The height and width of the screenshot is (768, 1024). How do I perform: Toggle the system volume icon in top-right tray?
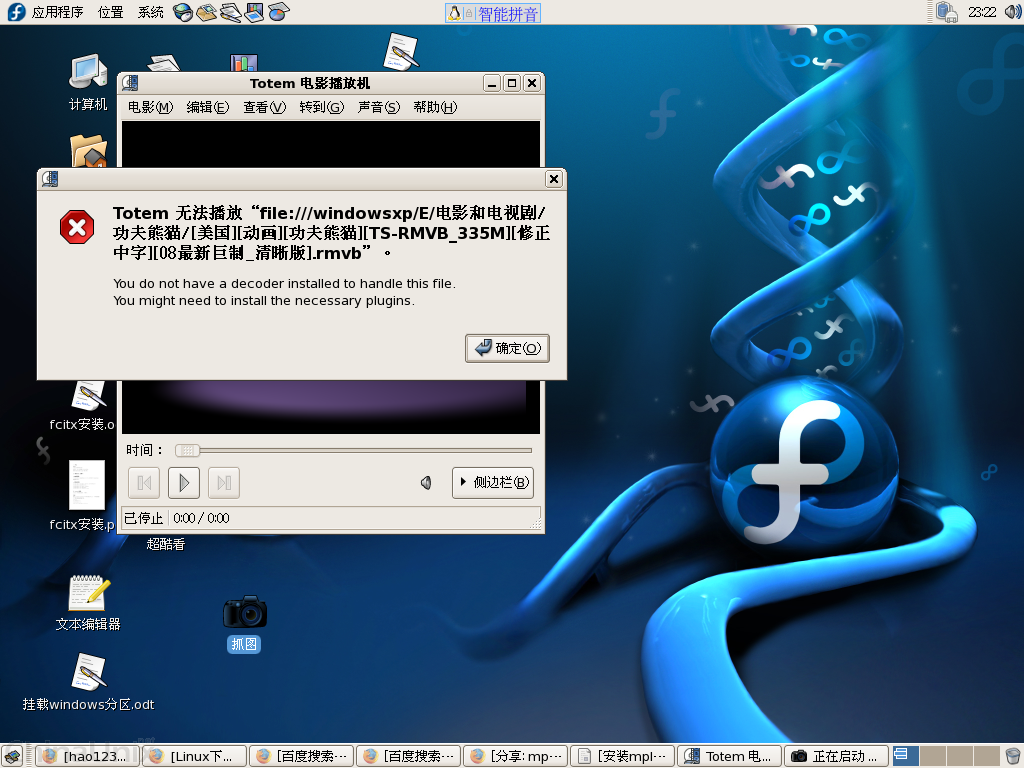click(1011, 12)
